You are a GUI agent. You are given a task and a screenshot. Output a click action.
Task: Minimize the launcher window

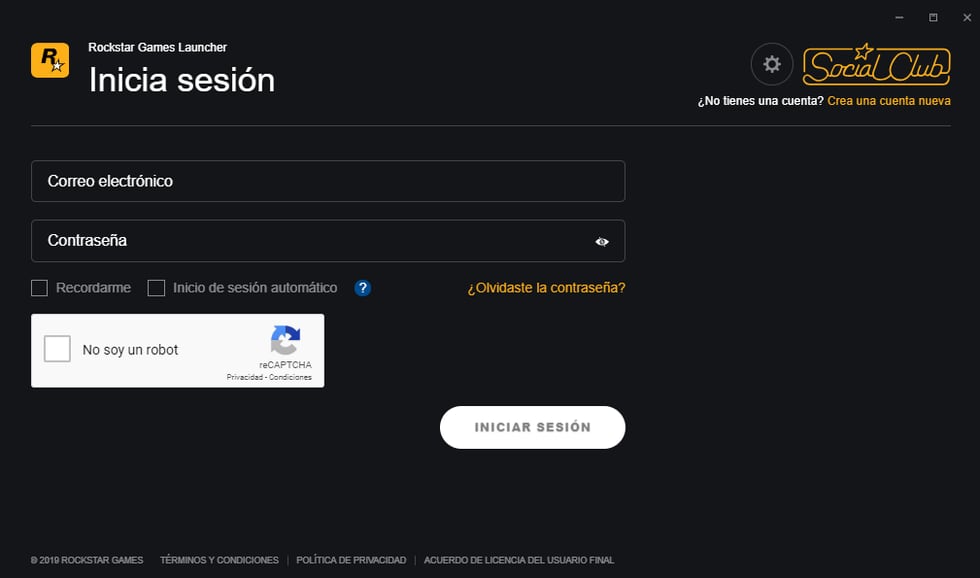(x=899, y=17)
